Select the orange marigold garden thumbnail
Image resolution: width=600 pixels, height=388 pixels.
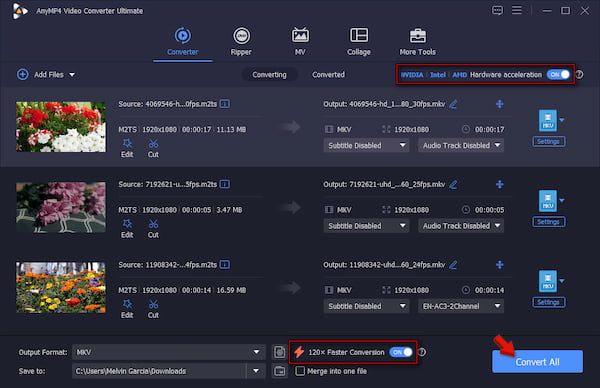coord(61,287)
